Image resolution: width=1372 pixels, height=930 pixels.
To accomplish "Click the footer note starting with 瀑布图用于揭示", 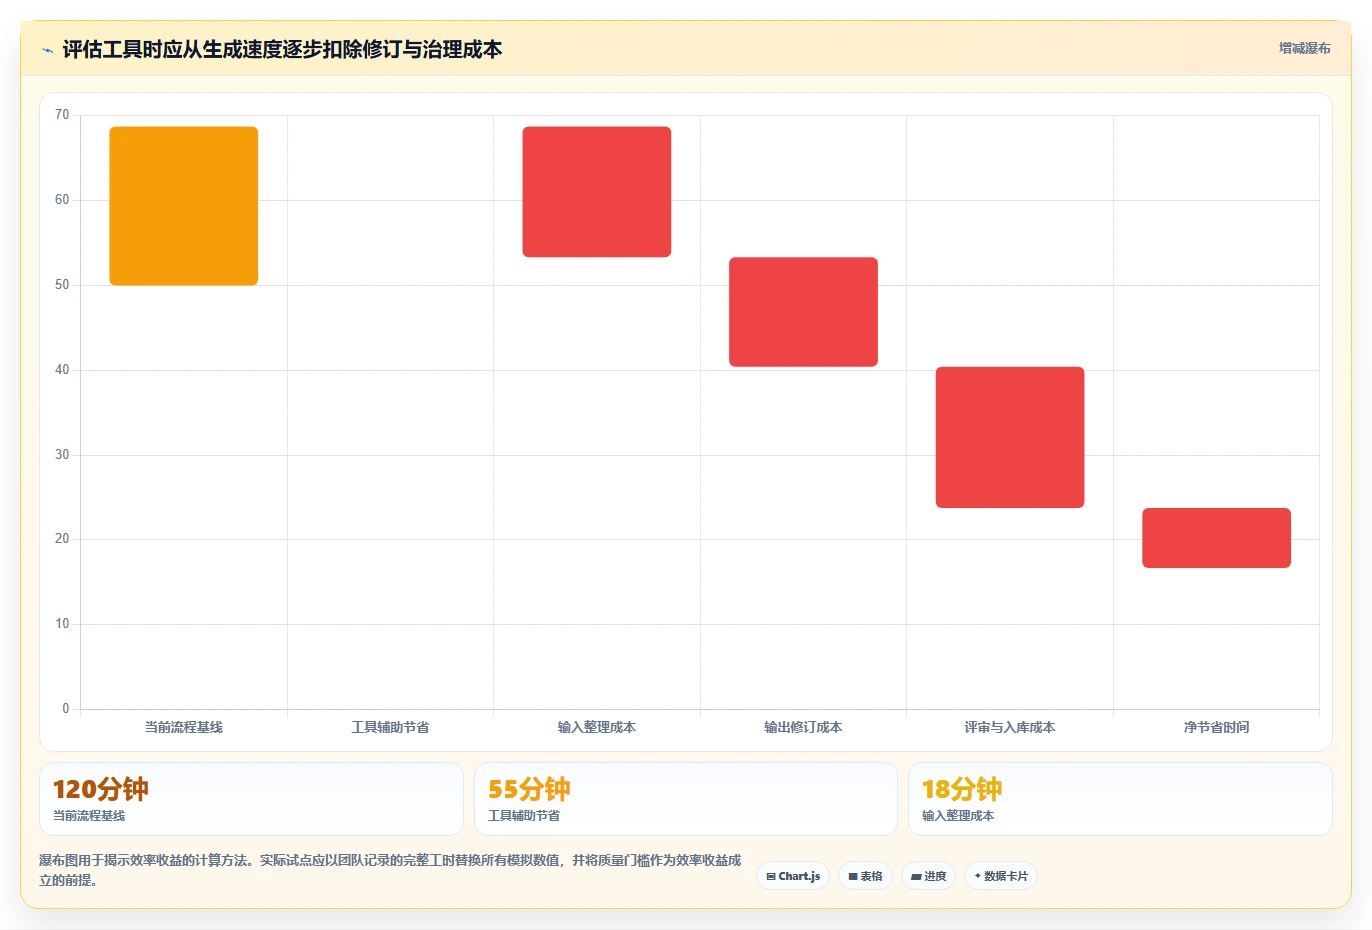I will 391,870.
